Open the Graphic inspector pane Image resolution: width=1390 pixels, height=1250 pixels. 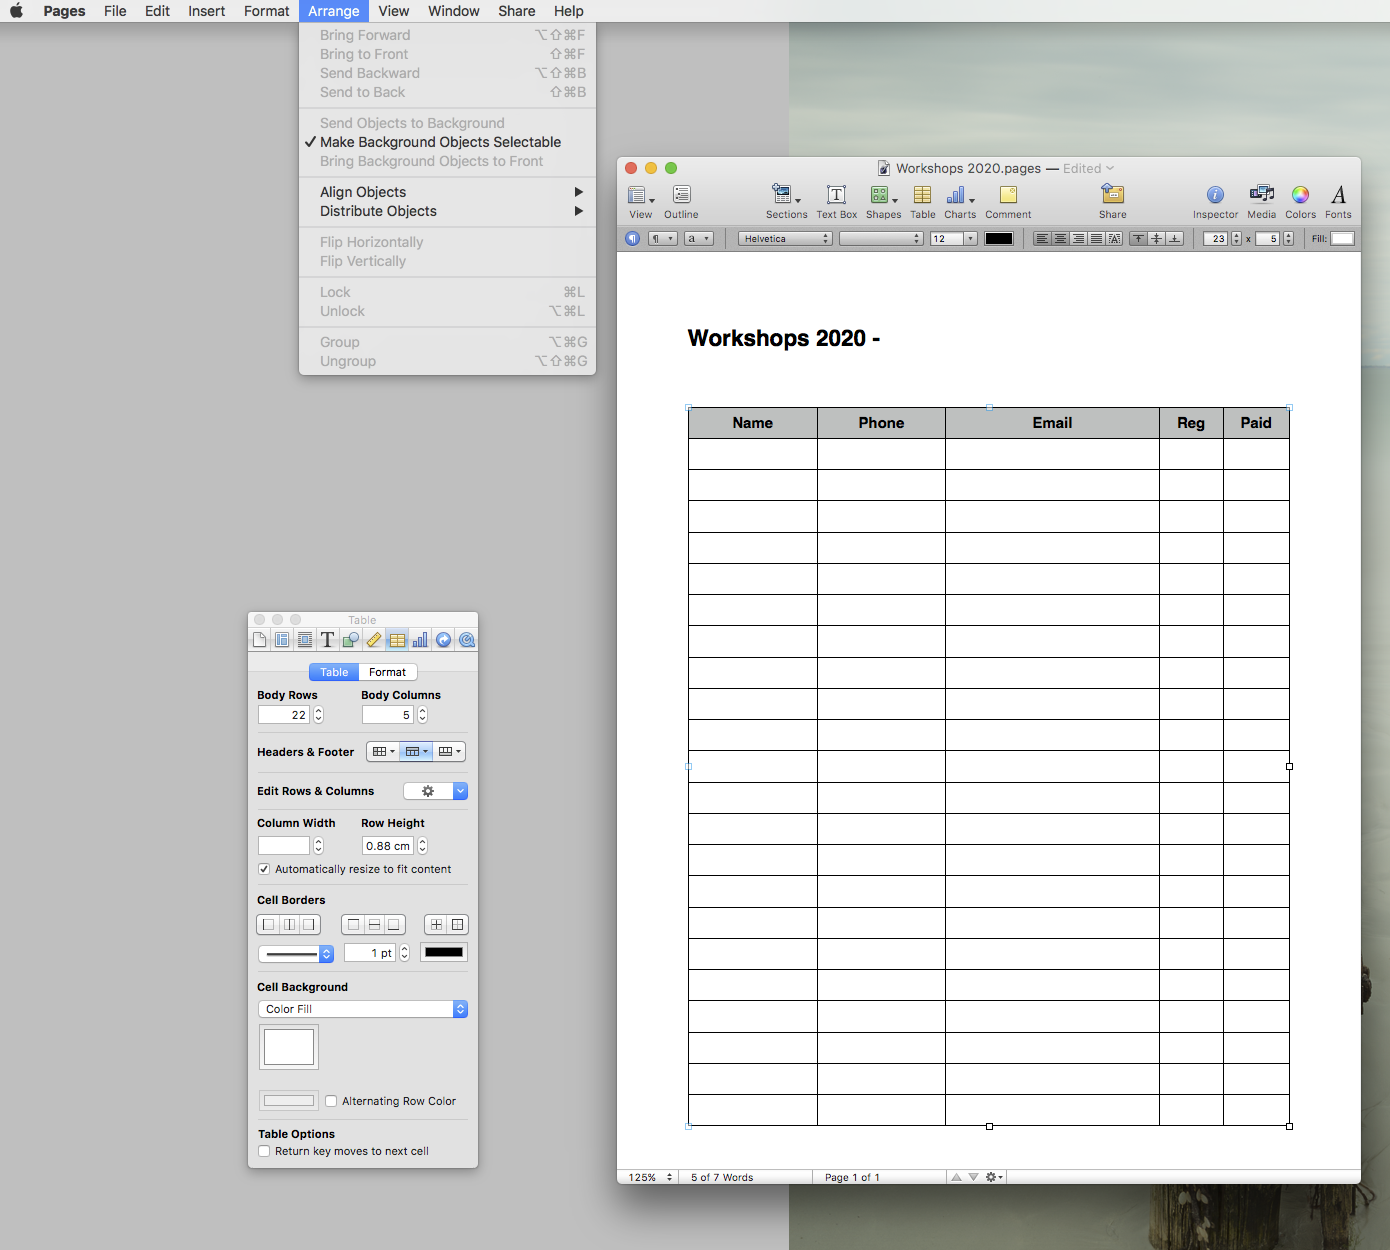(x=351, y=640)
